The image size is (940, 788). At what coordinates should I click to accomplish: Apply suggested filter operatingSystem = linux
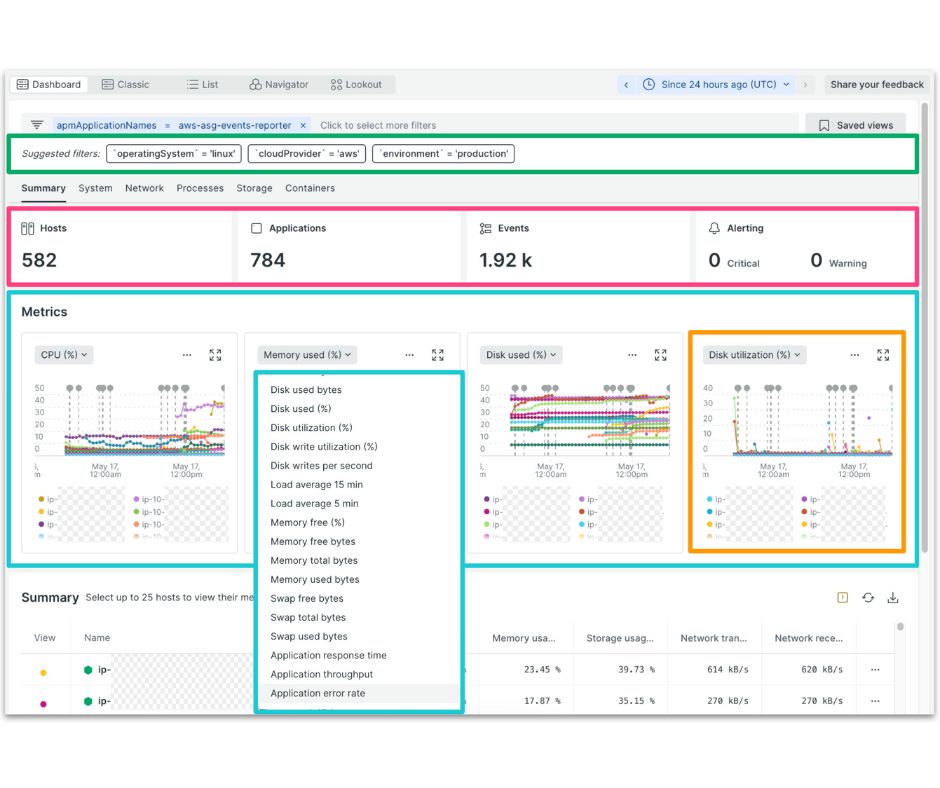174,154
